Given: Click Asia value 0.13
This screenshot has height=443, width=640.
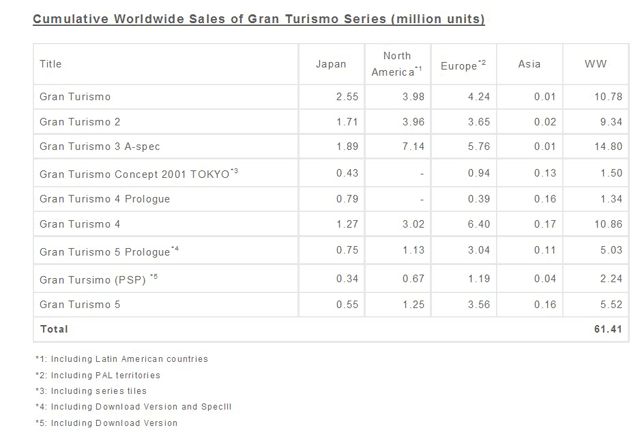Looking at the screenshot, I should pos(545,173).
